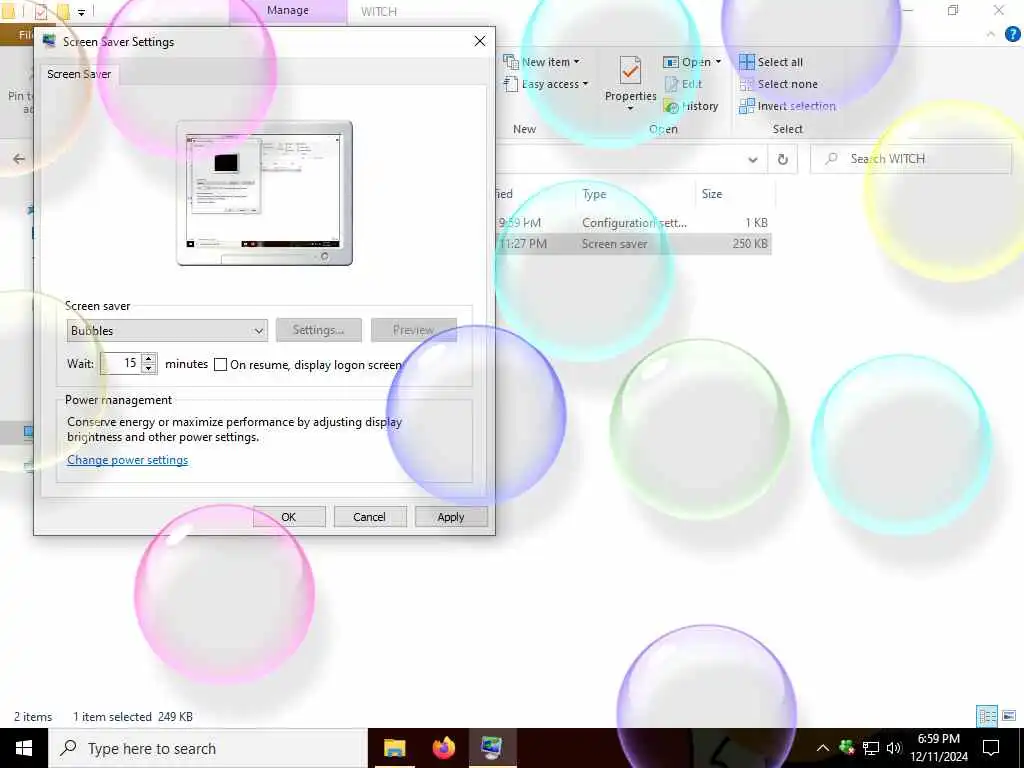The width and height of the screenshot is (1024, 768).
Task: Click the Preview button
Action: (413, 330)
